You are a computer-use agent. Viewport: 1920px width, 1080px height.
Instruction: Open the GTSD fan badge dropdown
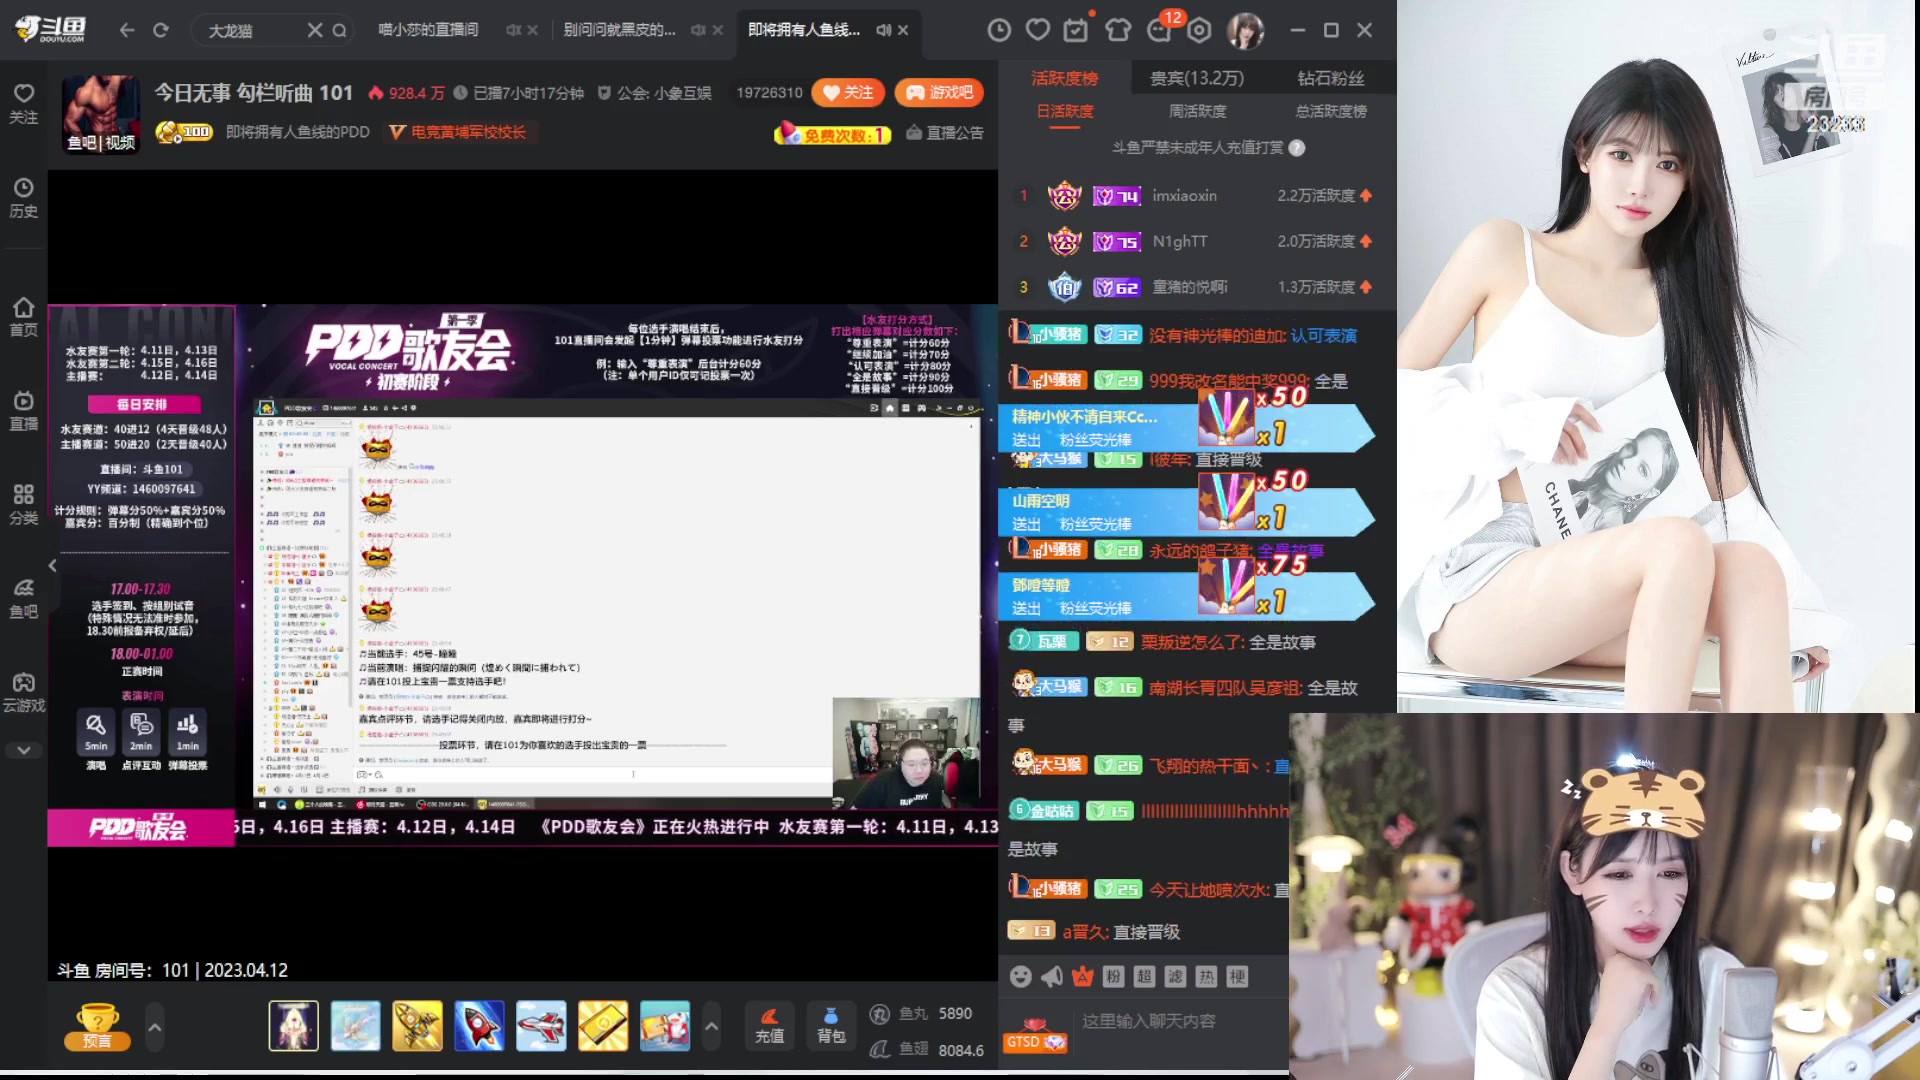pyautogui.click(x=1035, y=1040)
